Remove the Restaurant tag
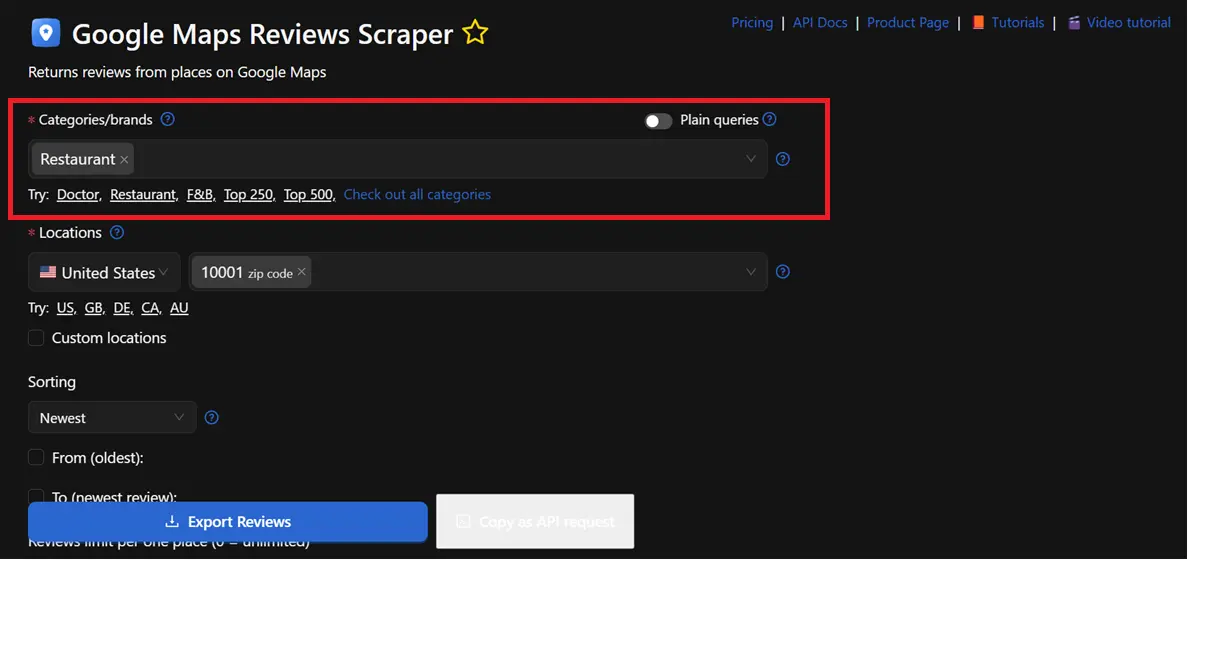 [124, 160]
